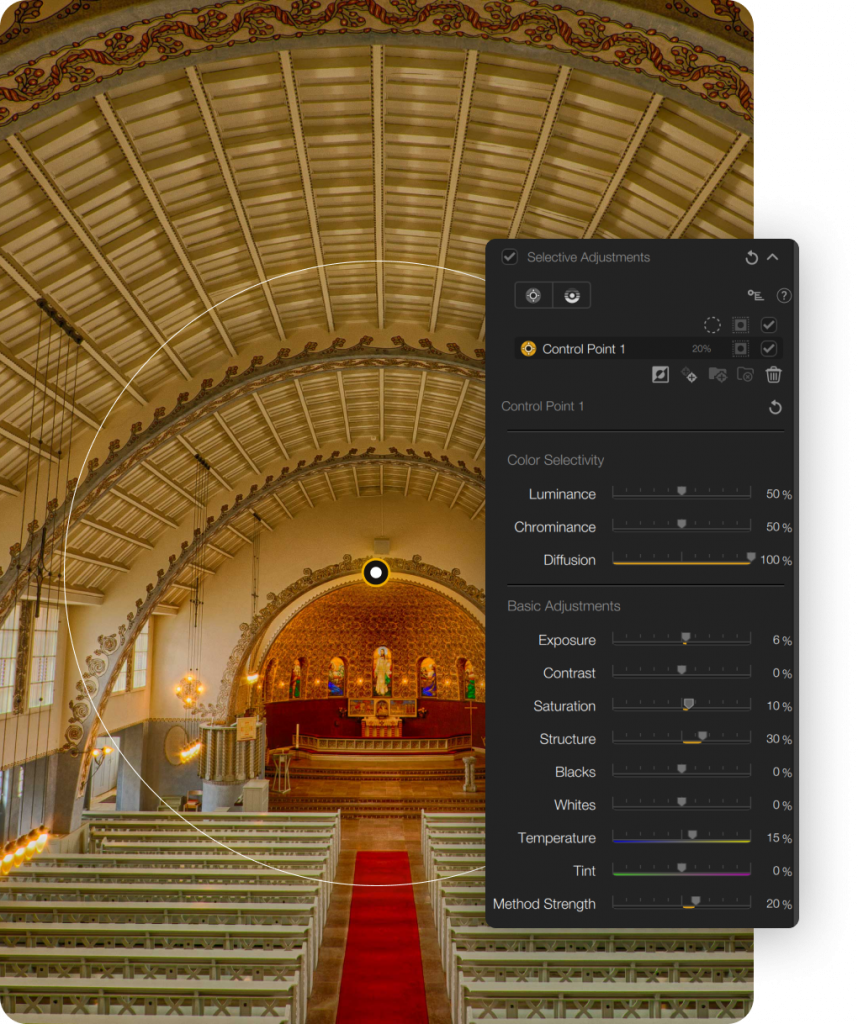Select the Basic Adjustments section header
The image size is (858, 1024).
pos(562,606)
